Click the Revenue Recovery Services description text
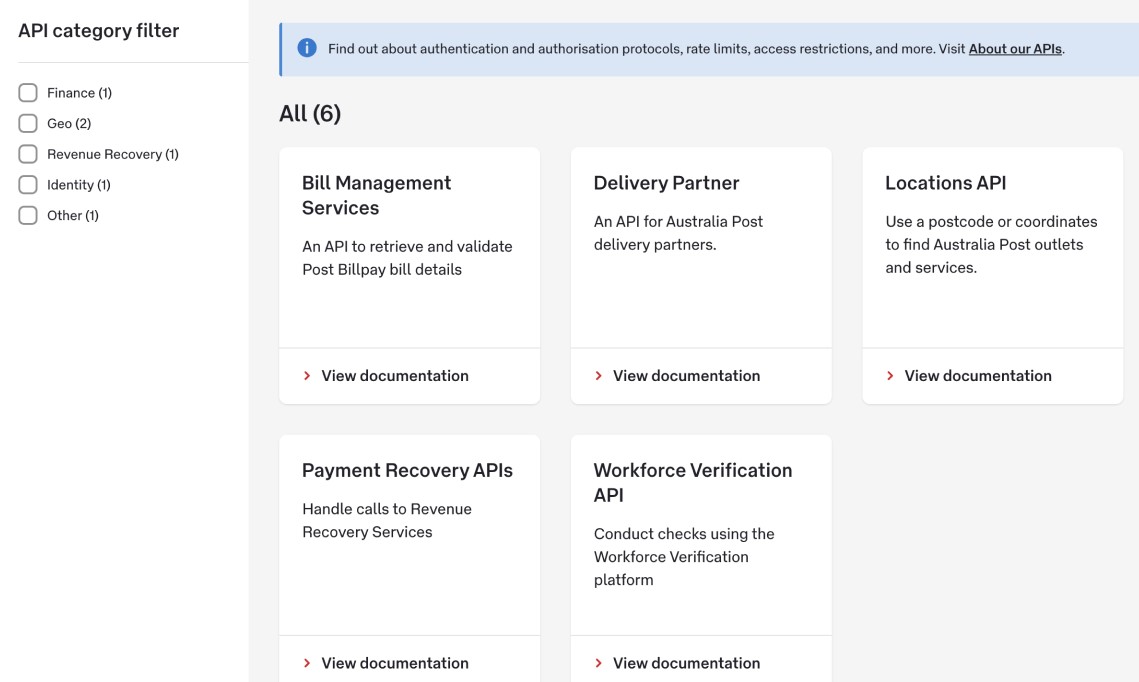The height and width of the screenshot is (682, 1139). [x=387, y=521]
